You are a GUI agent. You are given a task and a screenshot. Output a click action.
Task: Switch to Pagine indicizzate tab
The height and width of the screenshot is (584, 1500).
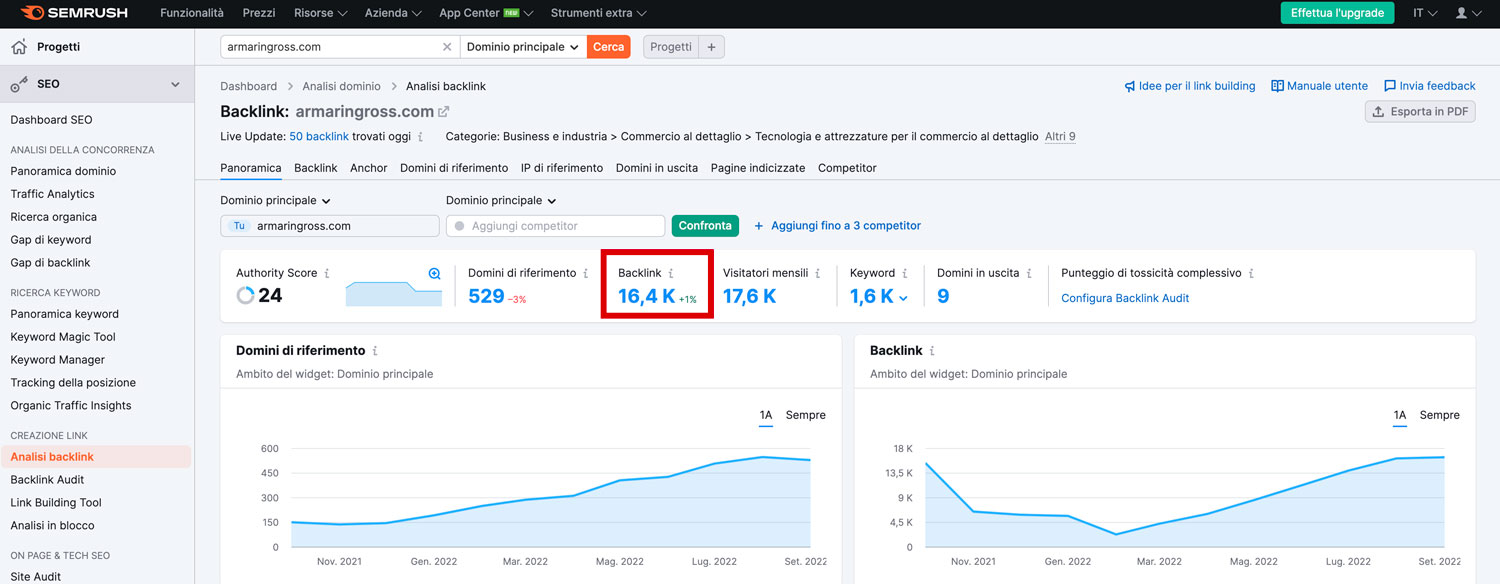click(x=758, y=168)
